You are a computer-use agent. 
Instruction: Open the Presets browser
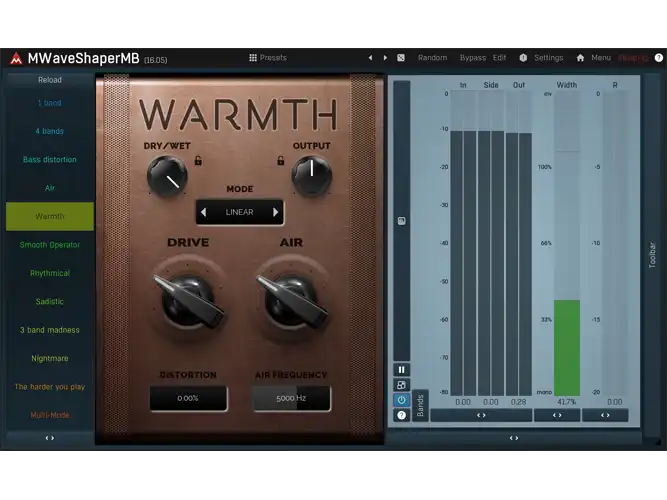pyautogui.click(x=273, y=57)
